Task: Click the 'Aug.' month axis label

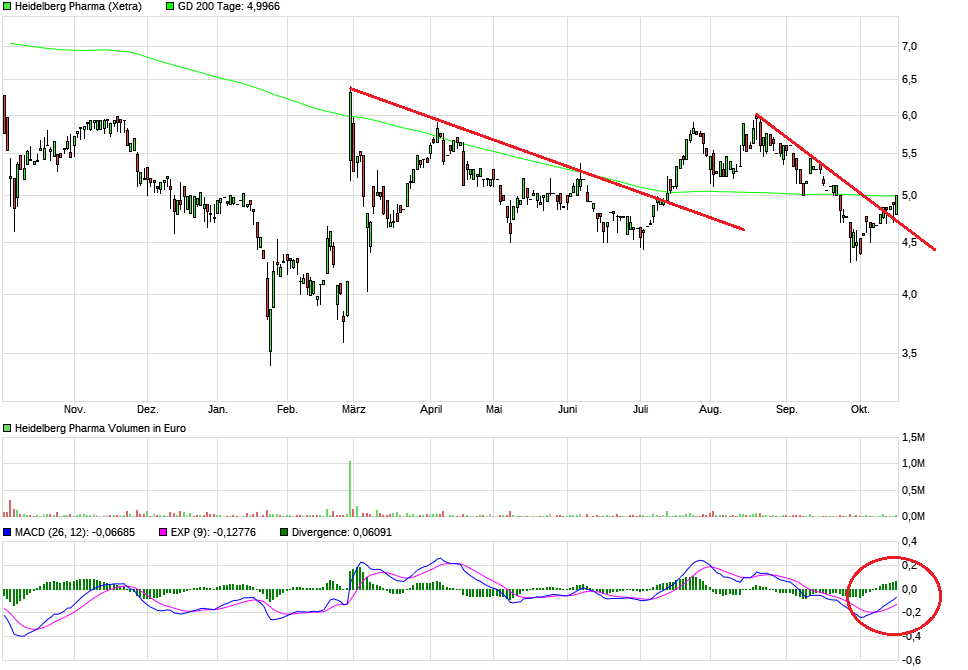Action: click(710, 409)
